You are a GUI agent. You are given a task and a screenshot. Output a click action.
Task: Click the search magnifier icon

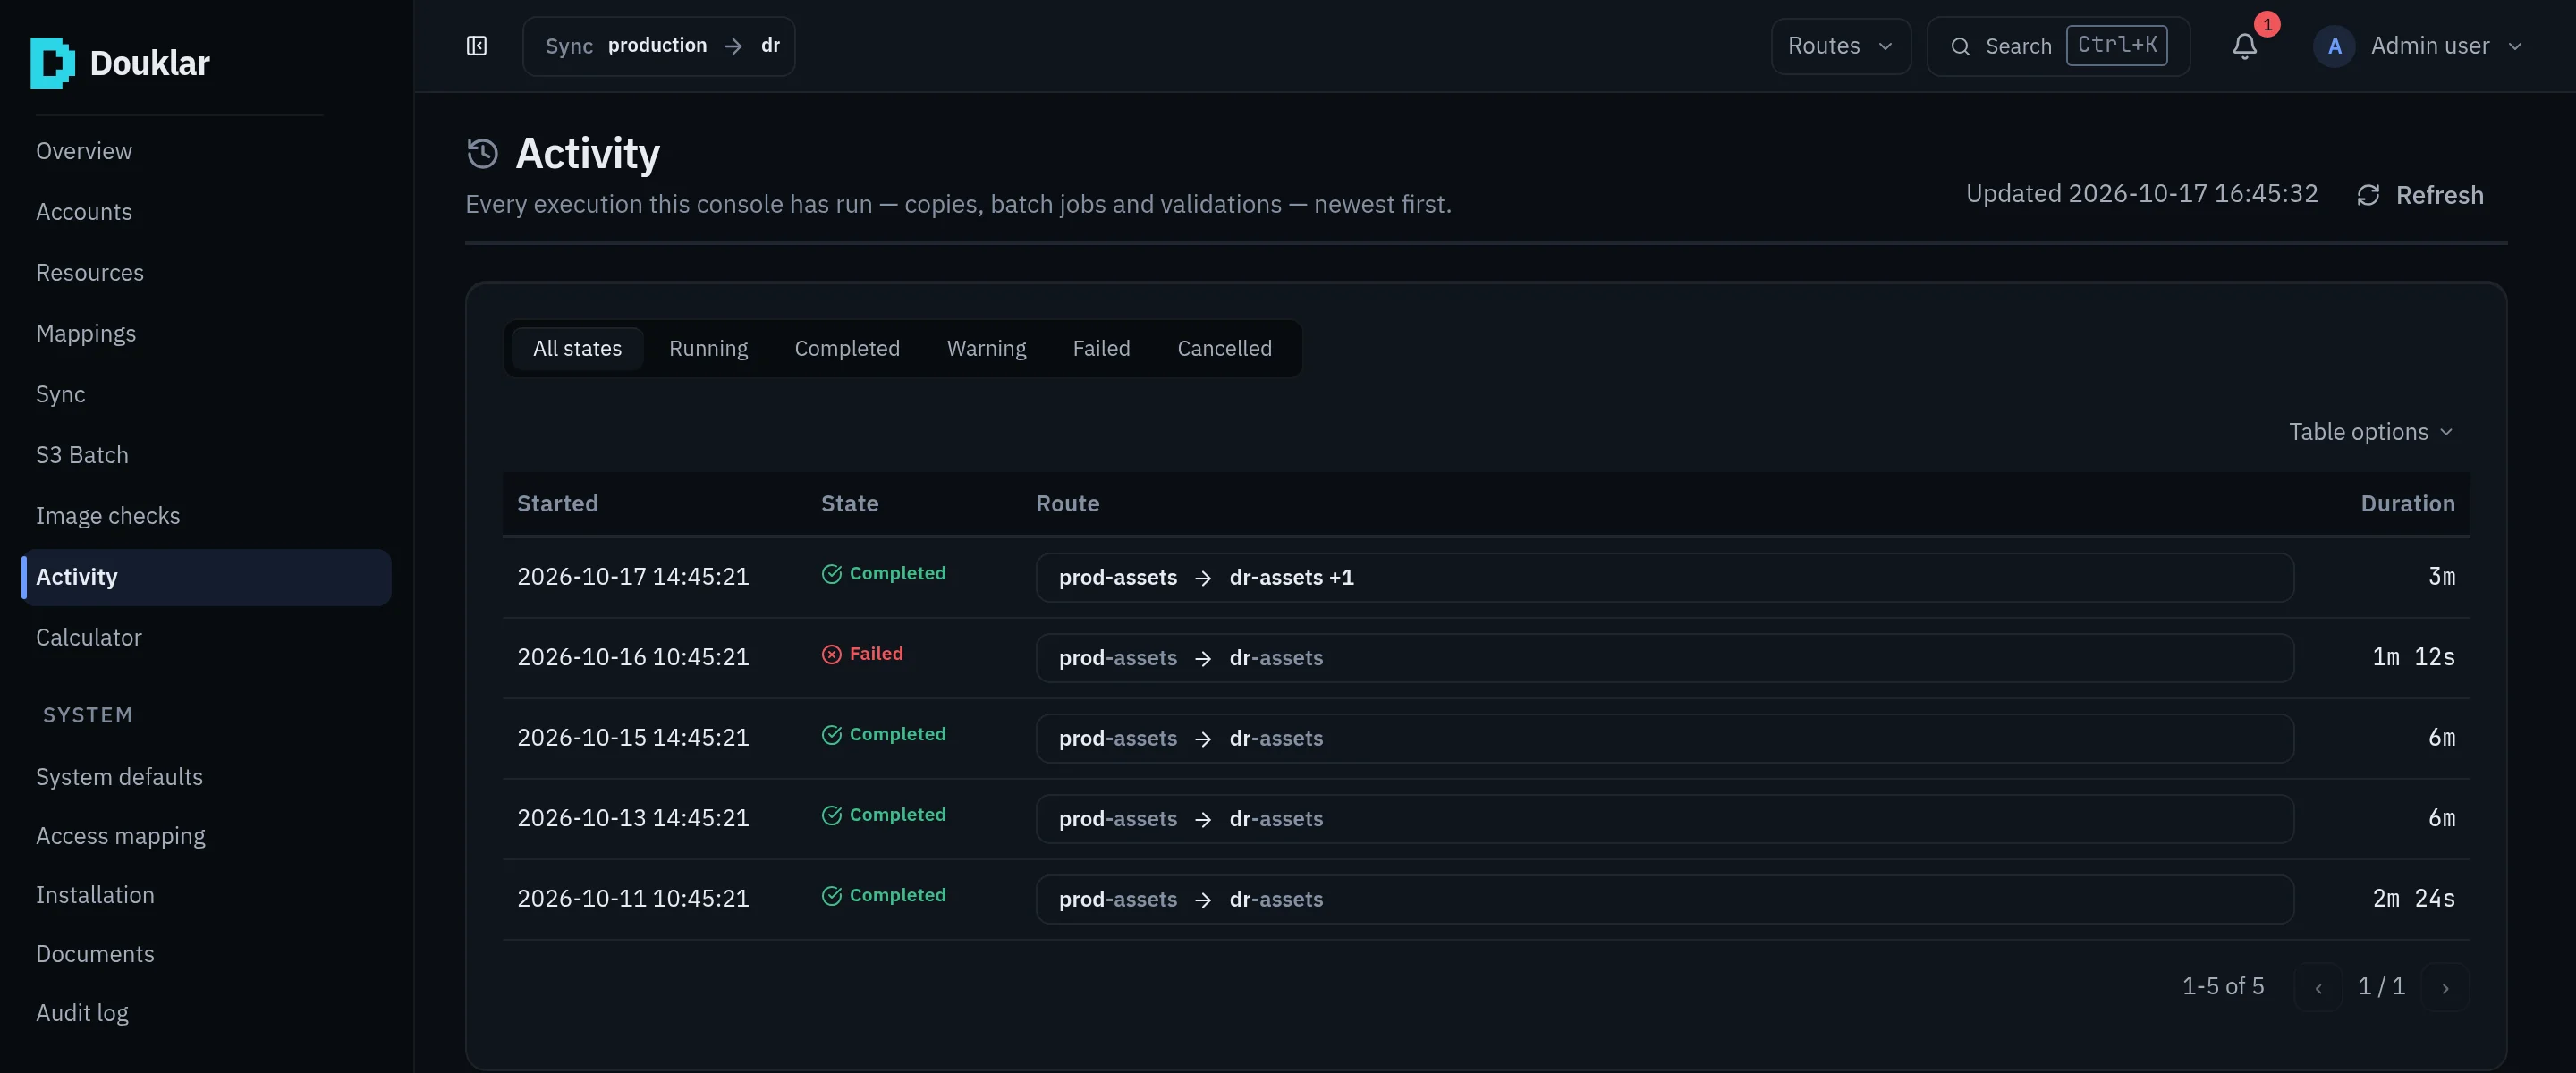(x=1960, y=46)
